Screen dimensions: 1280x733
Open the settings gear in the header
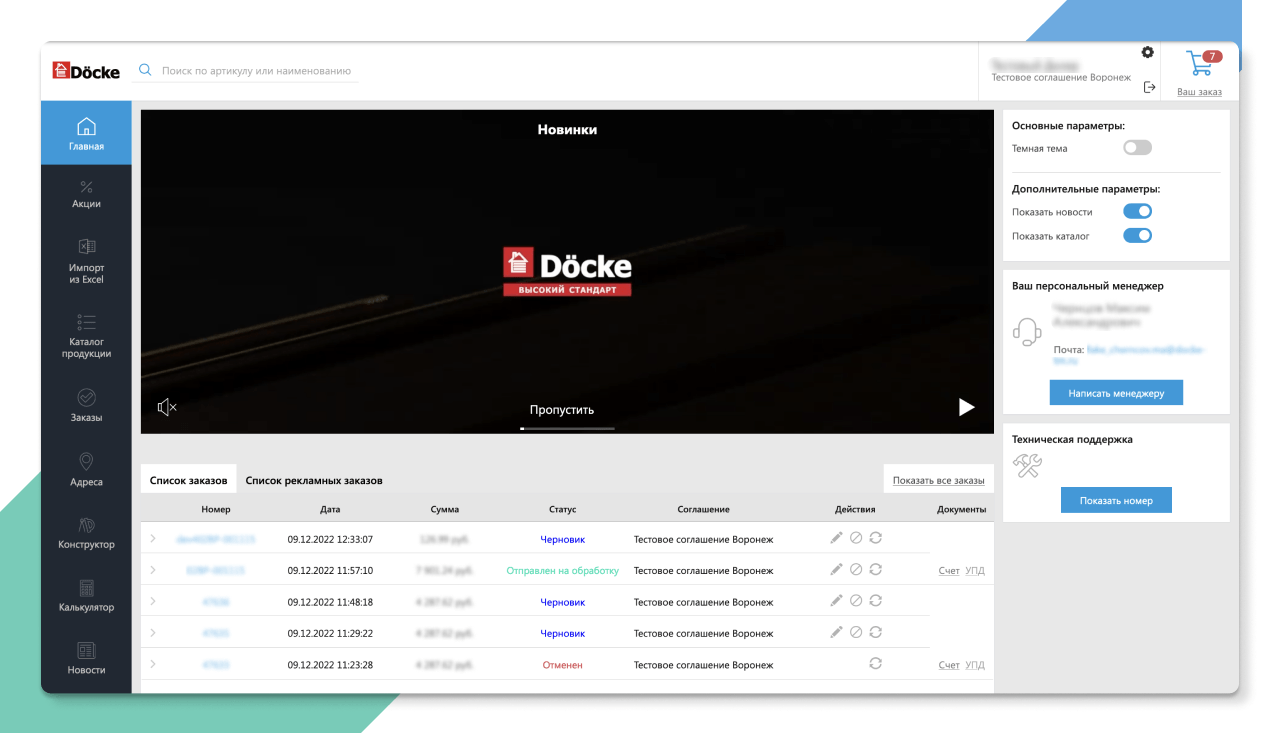pyautogui.click(x=1147, y=52)
